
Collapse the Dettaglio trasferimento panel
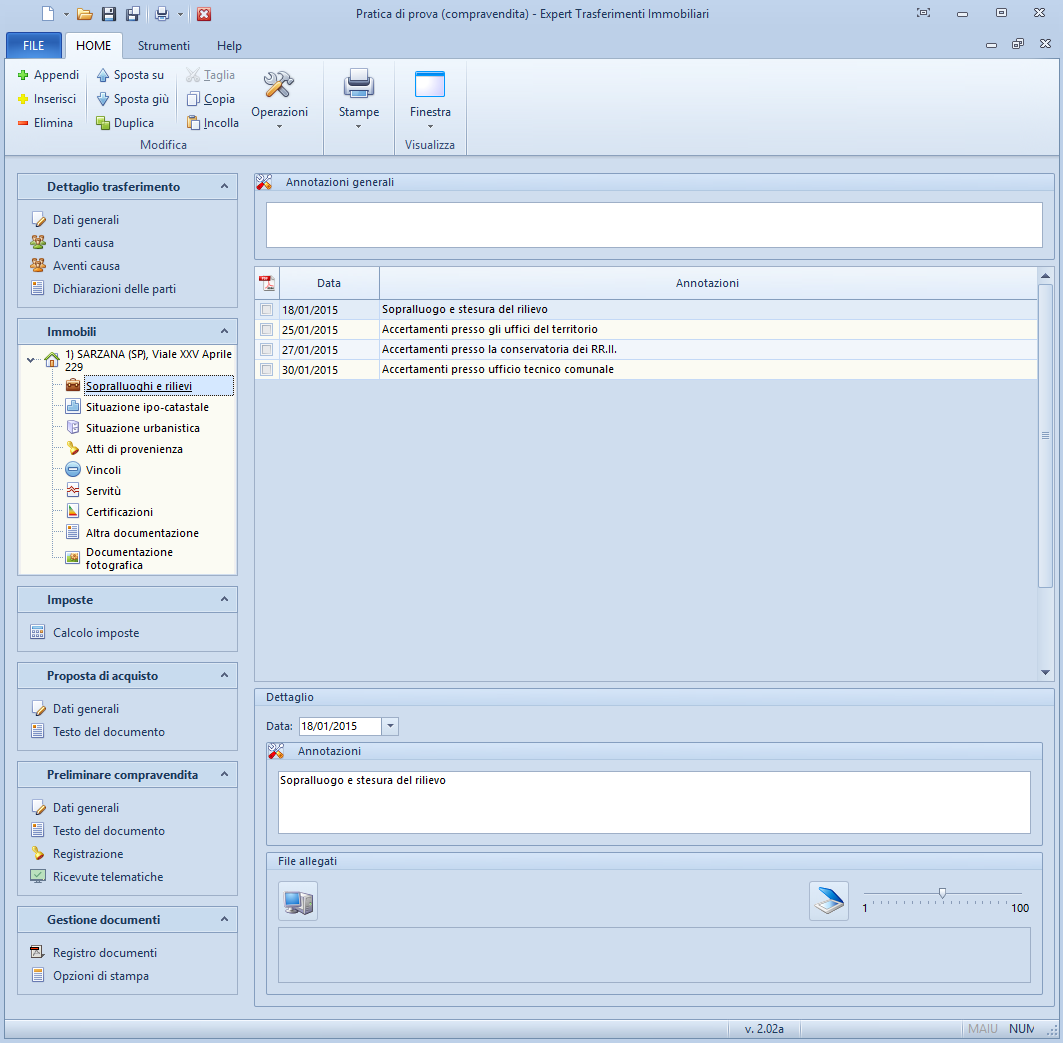(224, 187)
